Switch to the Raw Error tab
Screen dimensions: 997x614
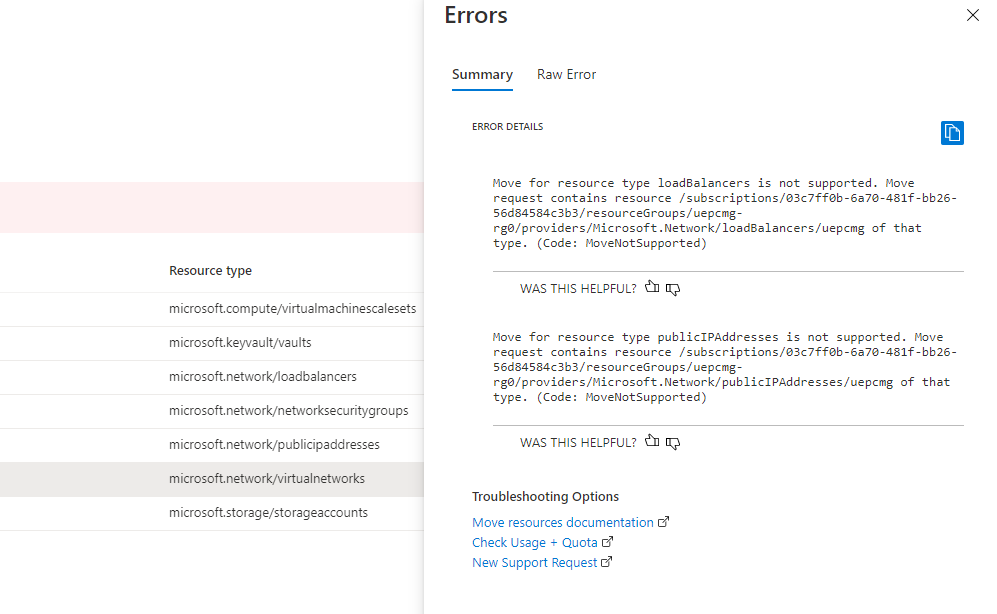[566, 74]
